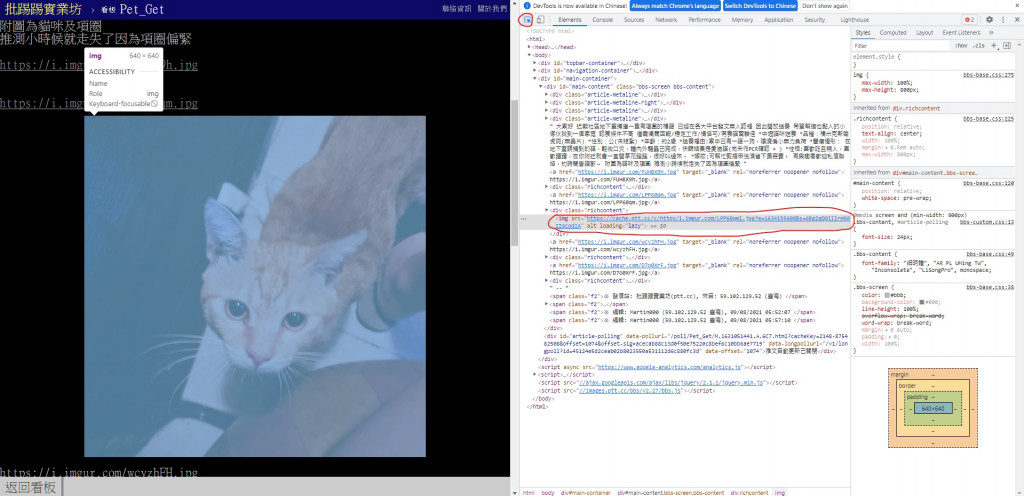The image size is (1024, 496).
Task: Toggle element state with :hov
Action: tap(961, 46)
